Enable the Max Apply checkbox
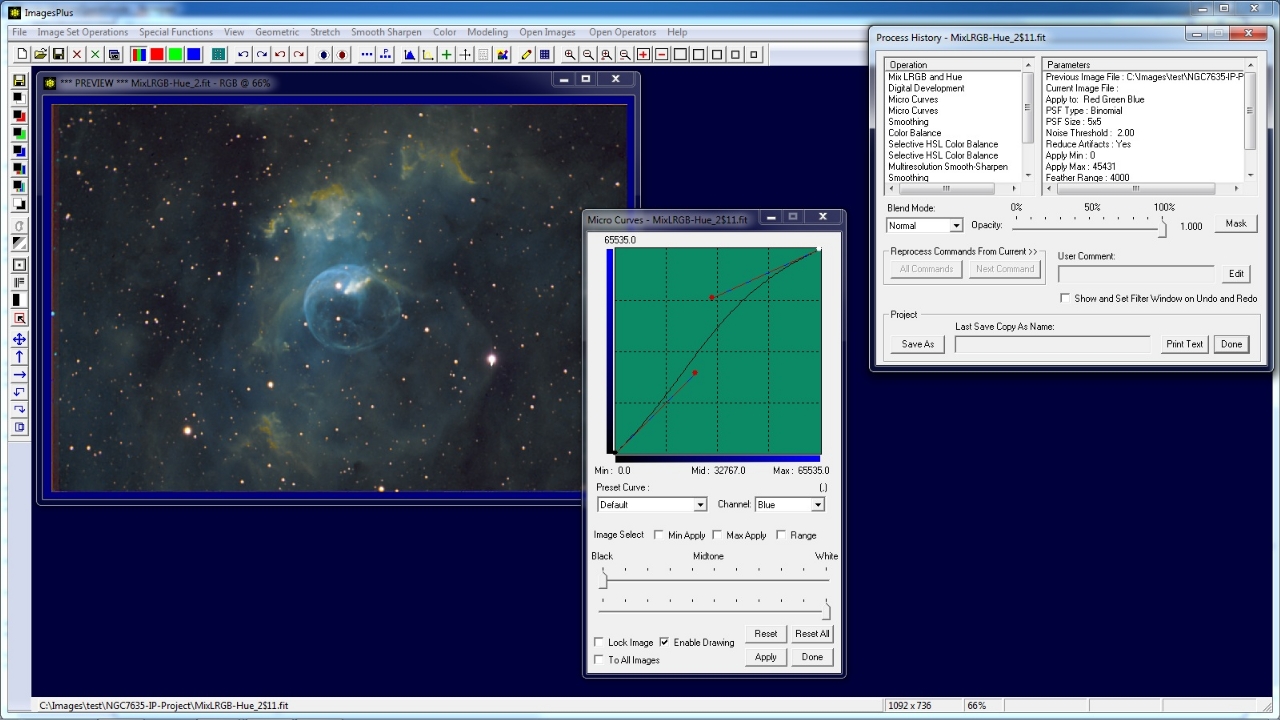Image resolution: width=1280 pixels, height=720 pixels. (x=717, y=535)
